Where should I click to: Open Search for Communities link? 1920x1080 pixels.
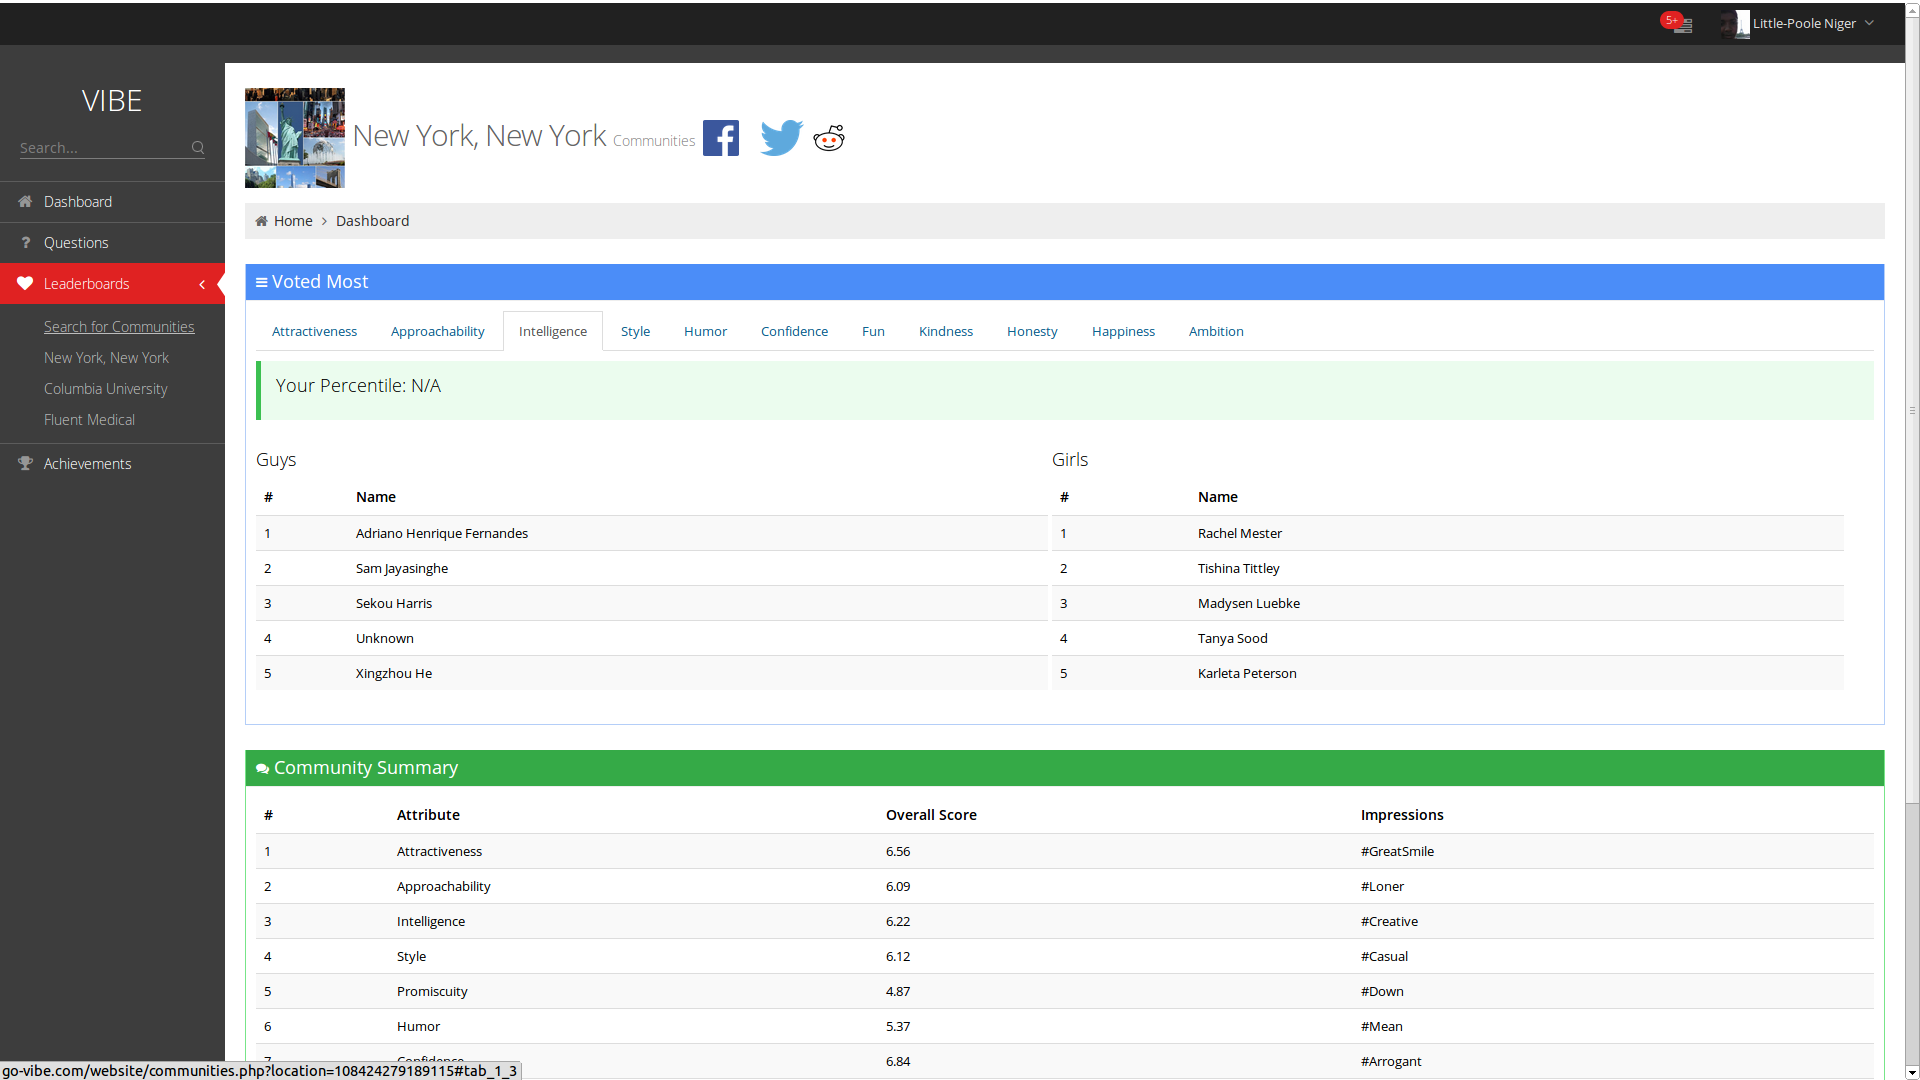(119, 327)
